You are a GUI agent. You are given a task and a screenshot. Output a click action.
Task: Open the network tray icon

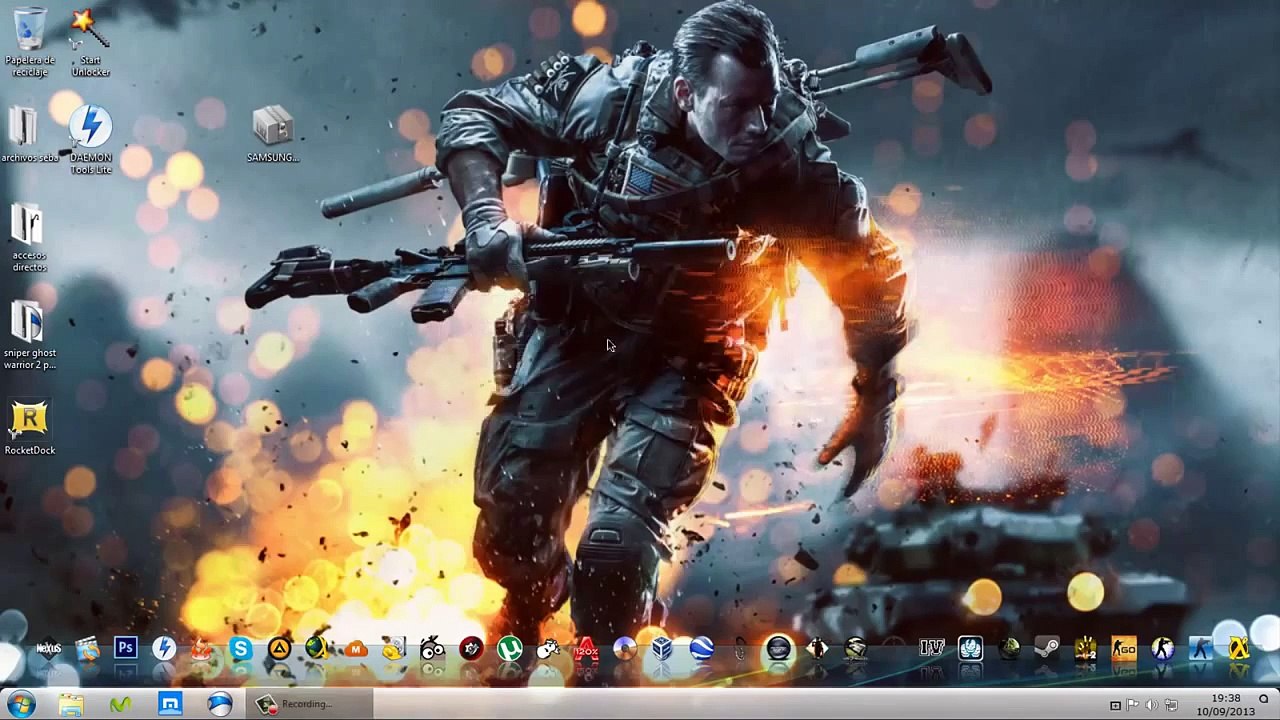coord(1171,705)
